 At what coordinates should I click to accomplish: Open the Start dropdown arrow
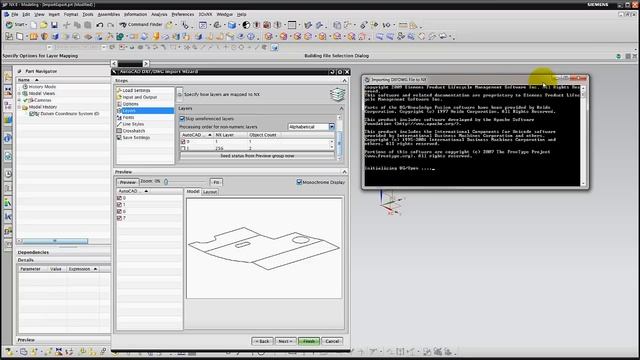click(x=27, y=25)
